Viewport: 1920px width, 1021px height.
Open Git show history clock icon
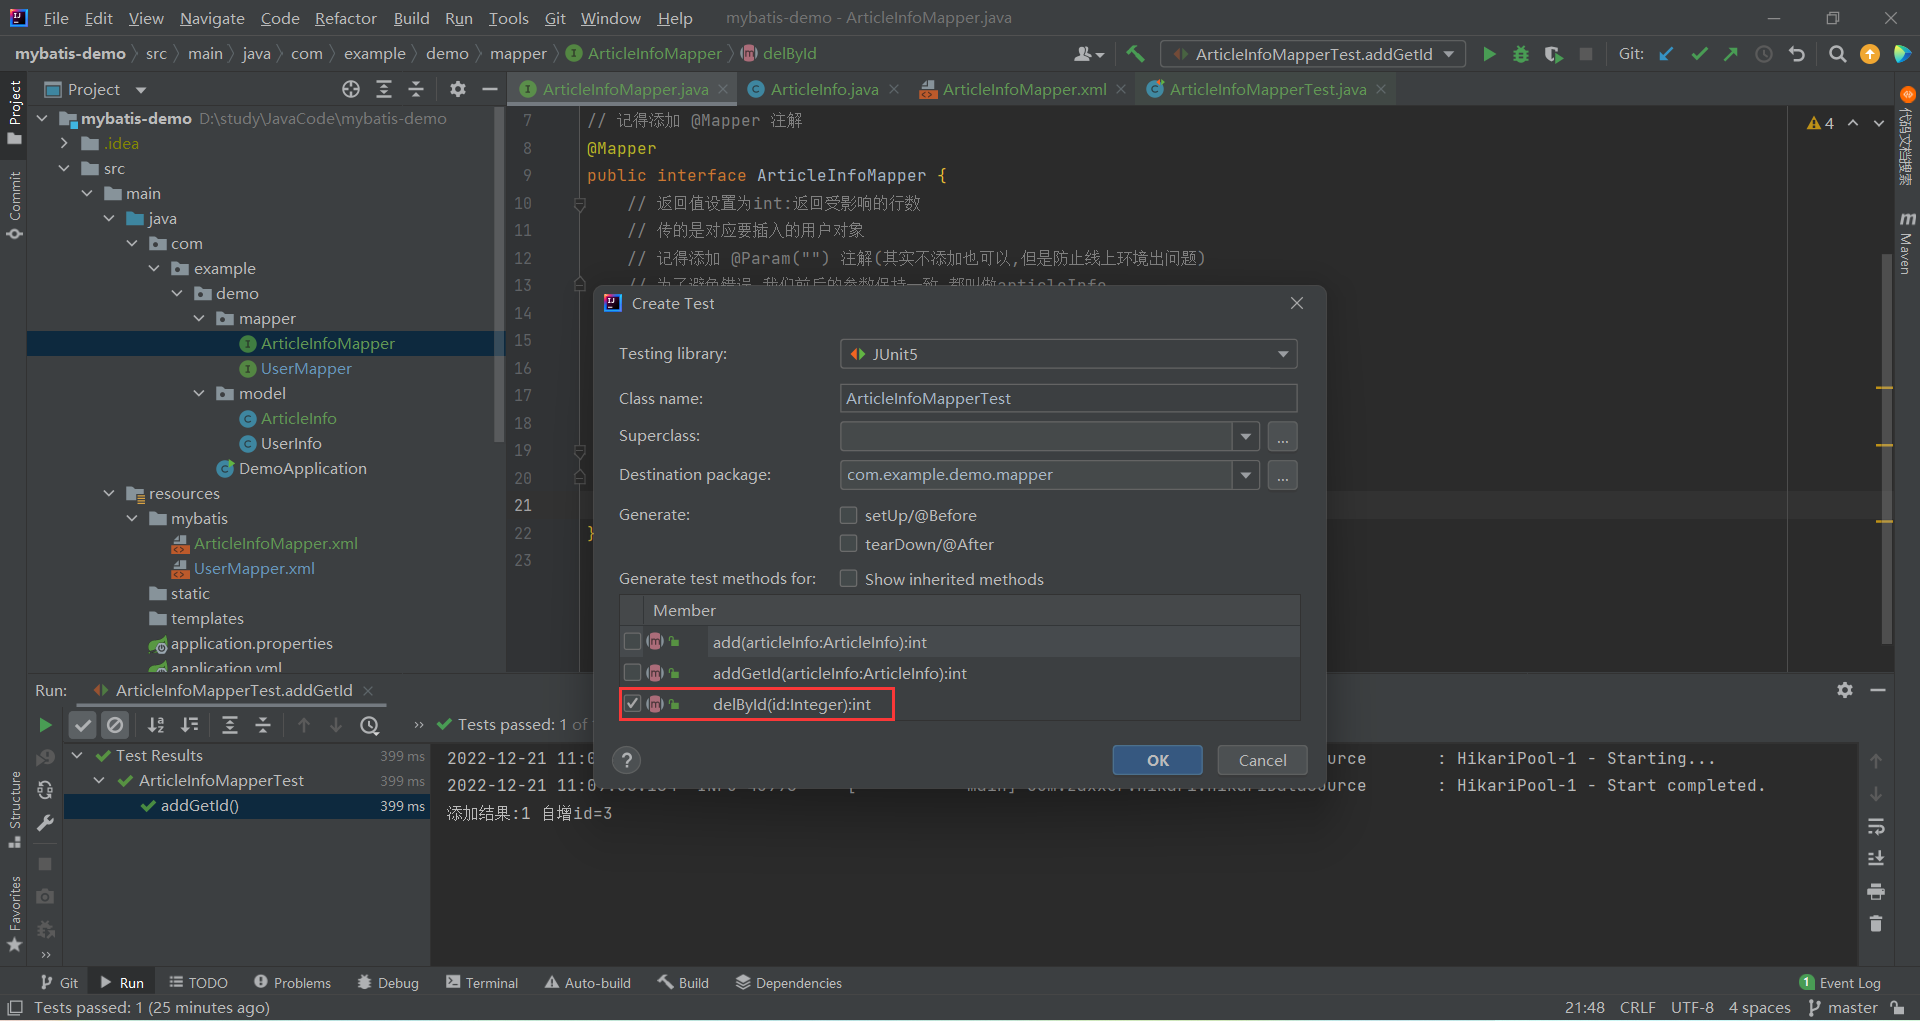(x=1764, y=54)
